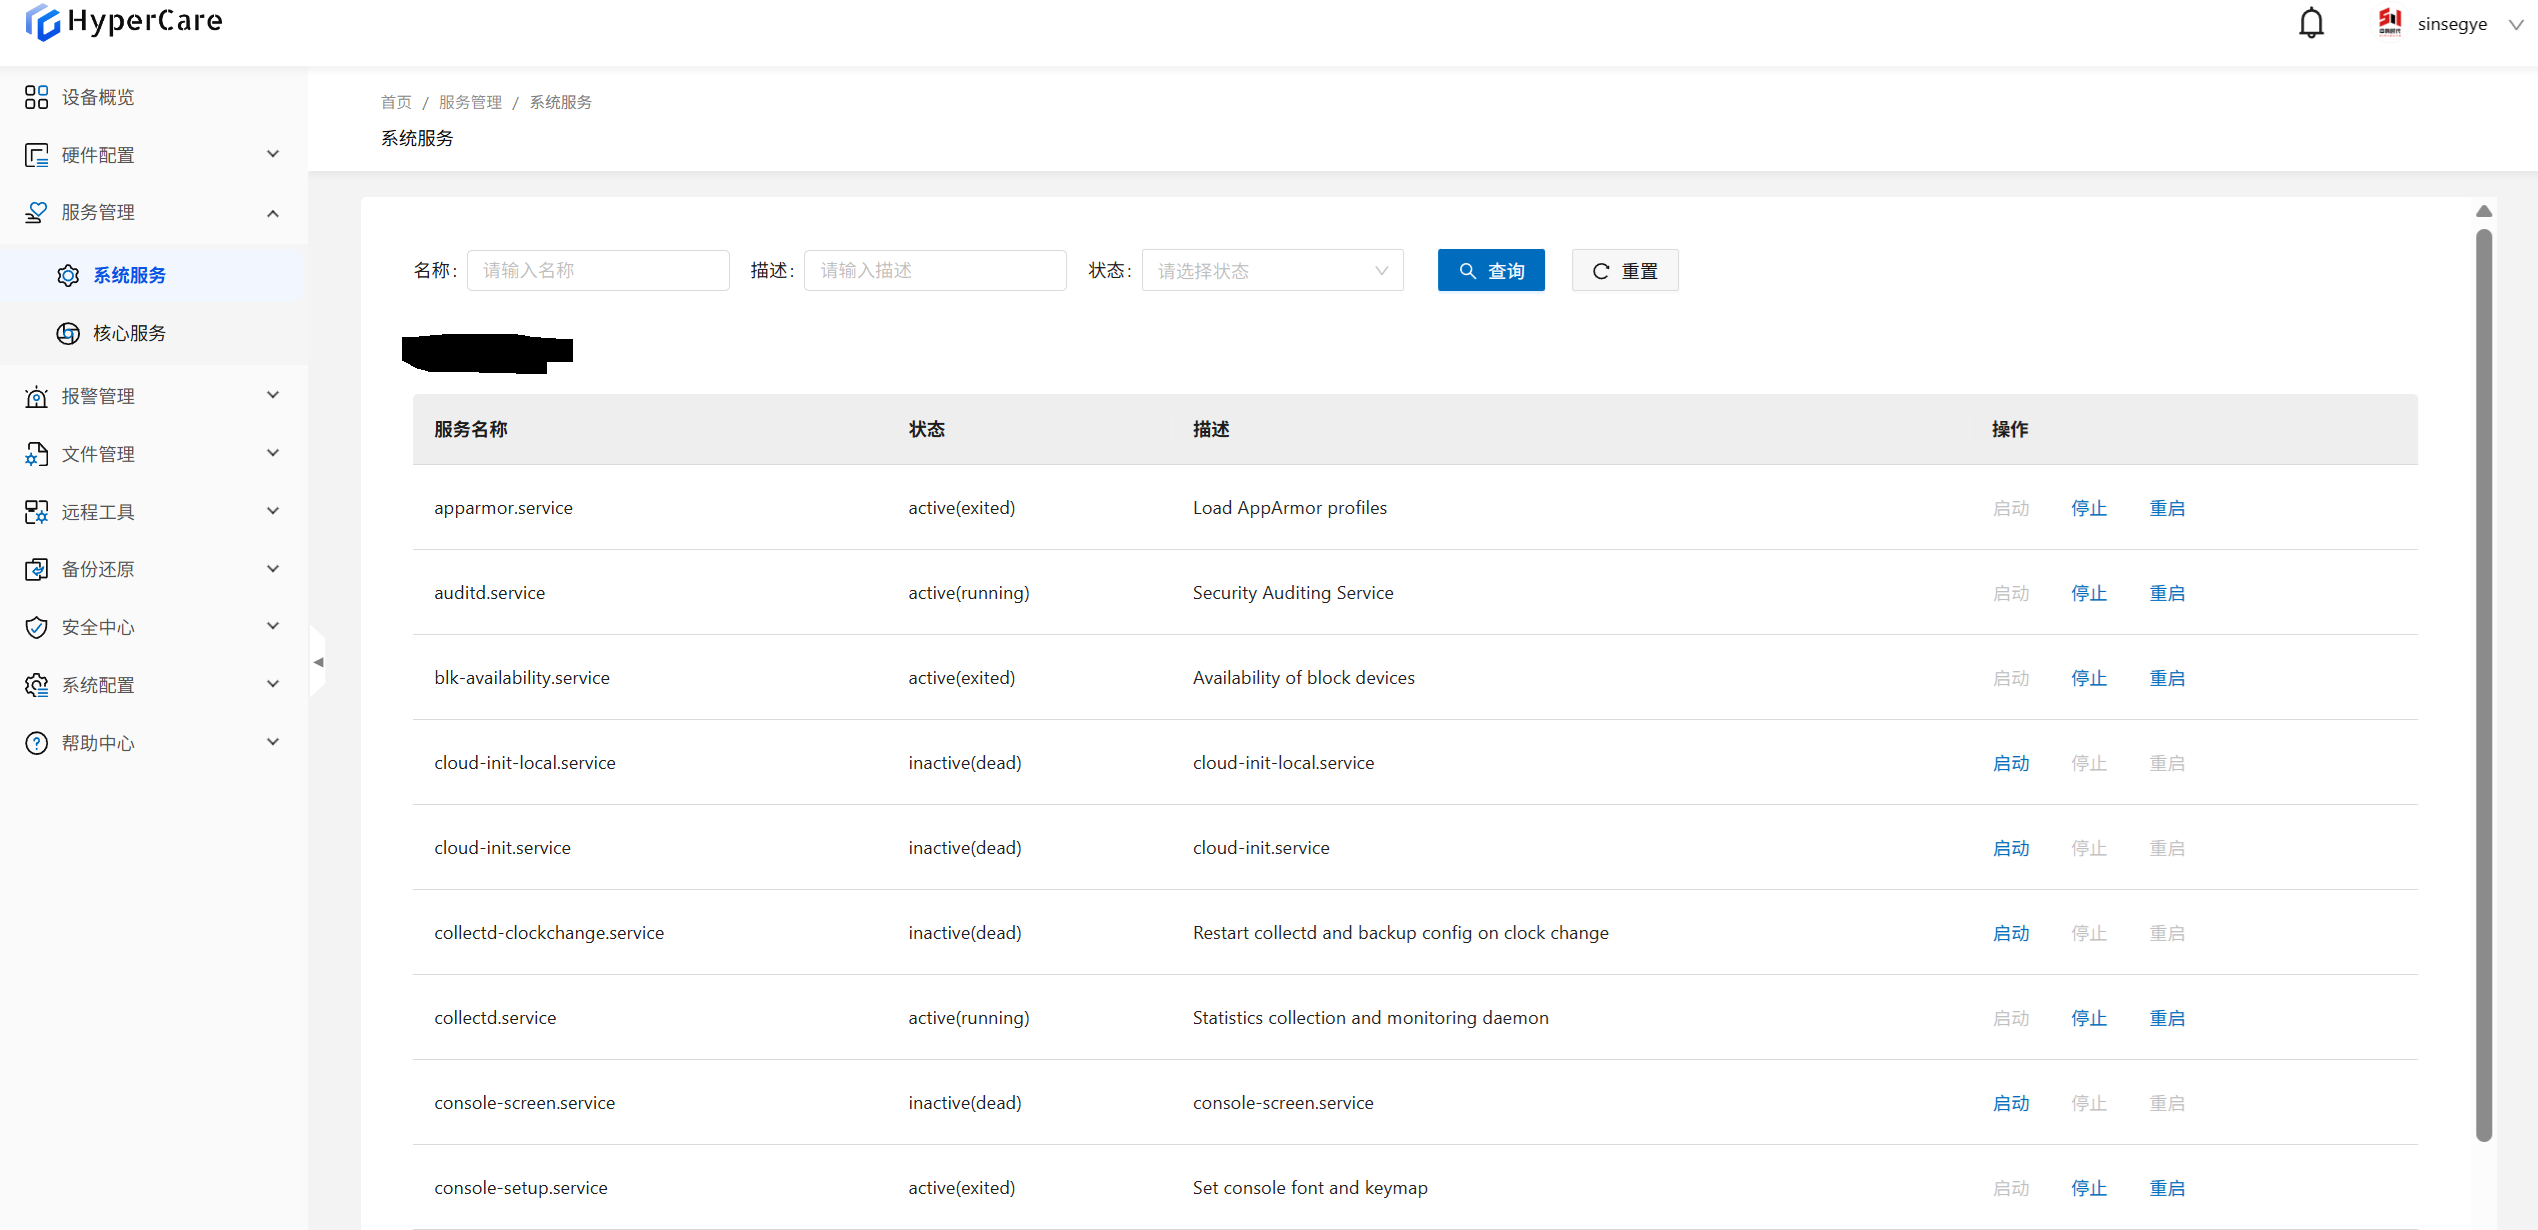Open the 设备概览 dashboard icon

tap(36, 97)
